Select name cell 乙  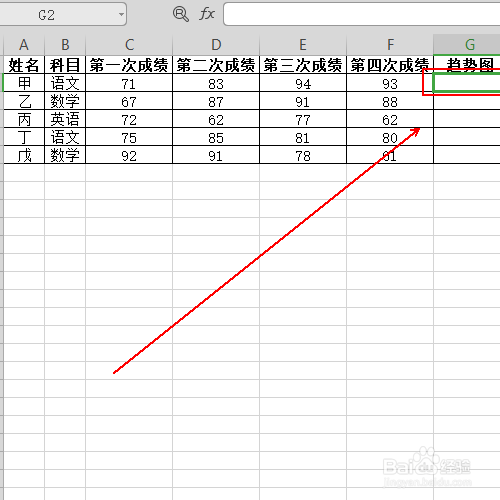point(24,101)
